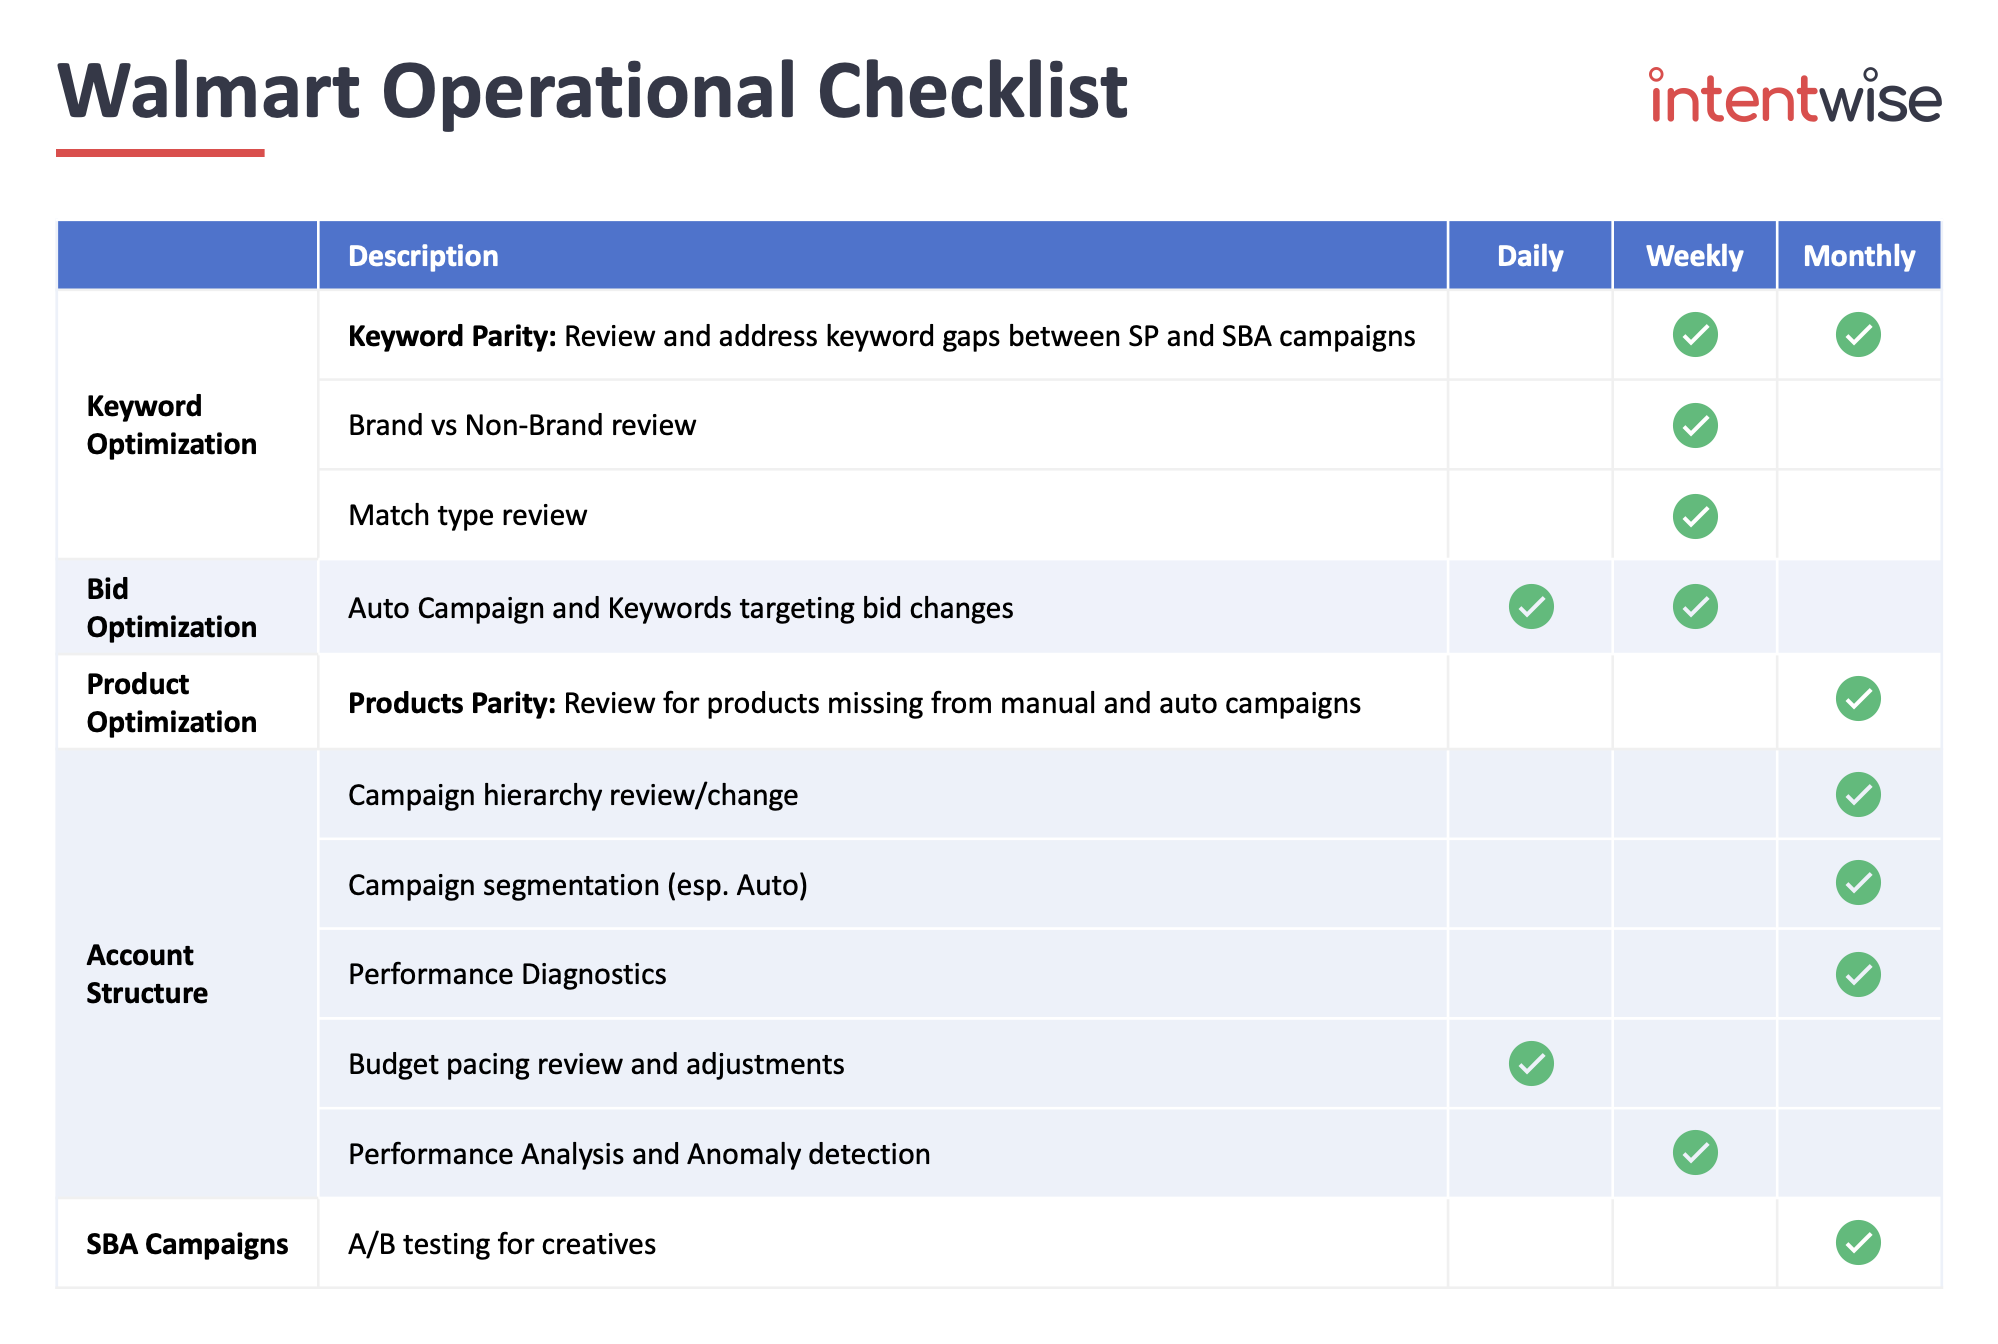This screenshot has width=1998, height=1344.
Task: Click the intentwise logo
Action: pyautogui.click(x=1795, y=97)
